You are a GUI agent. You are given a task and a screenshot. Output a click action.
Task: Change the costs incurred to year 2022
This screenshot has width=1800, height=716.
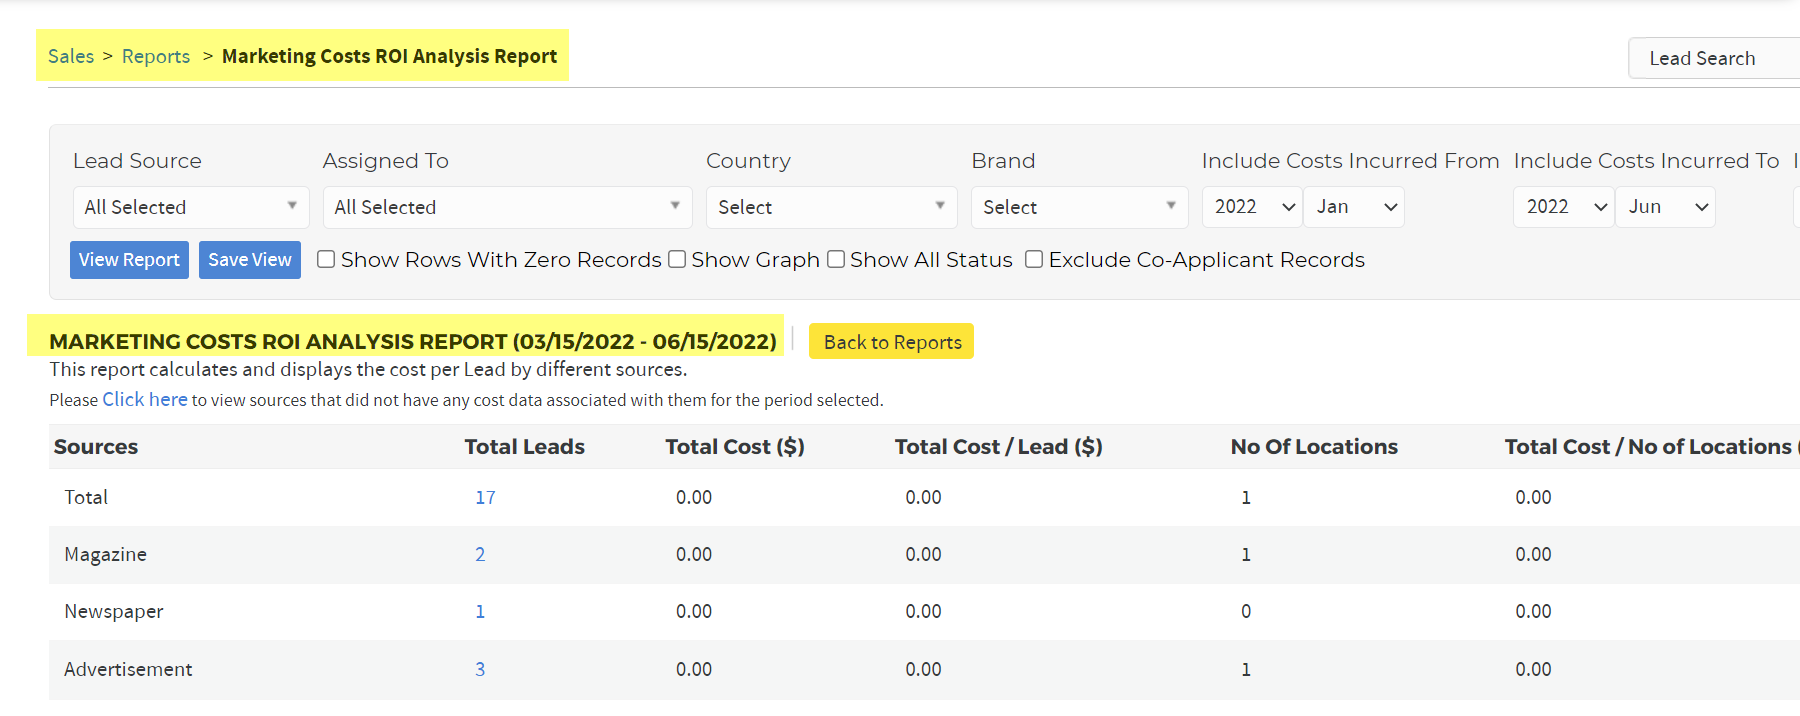click(x=1564, y=207)
